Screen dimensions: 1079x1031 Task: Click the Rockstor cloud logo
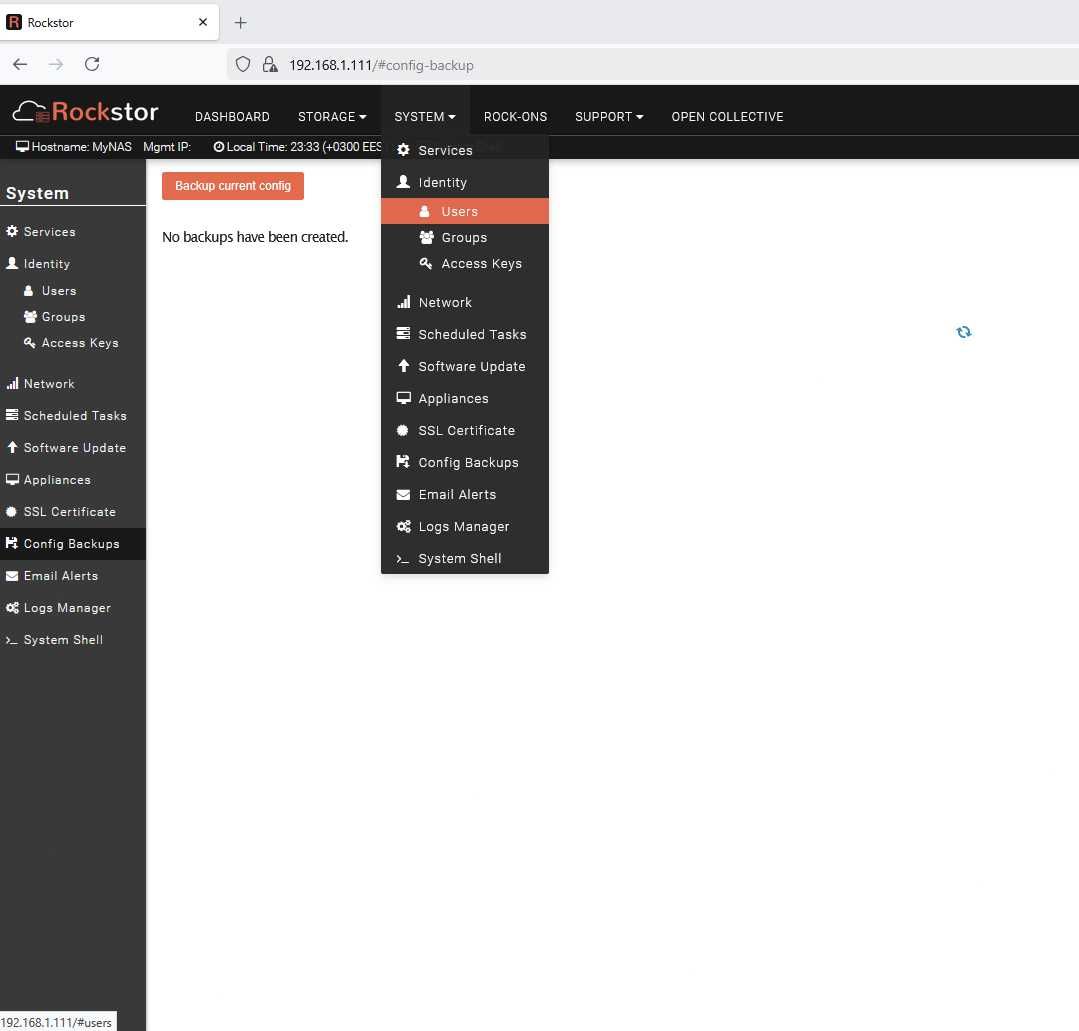point(85,111)
